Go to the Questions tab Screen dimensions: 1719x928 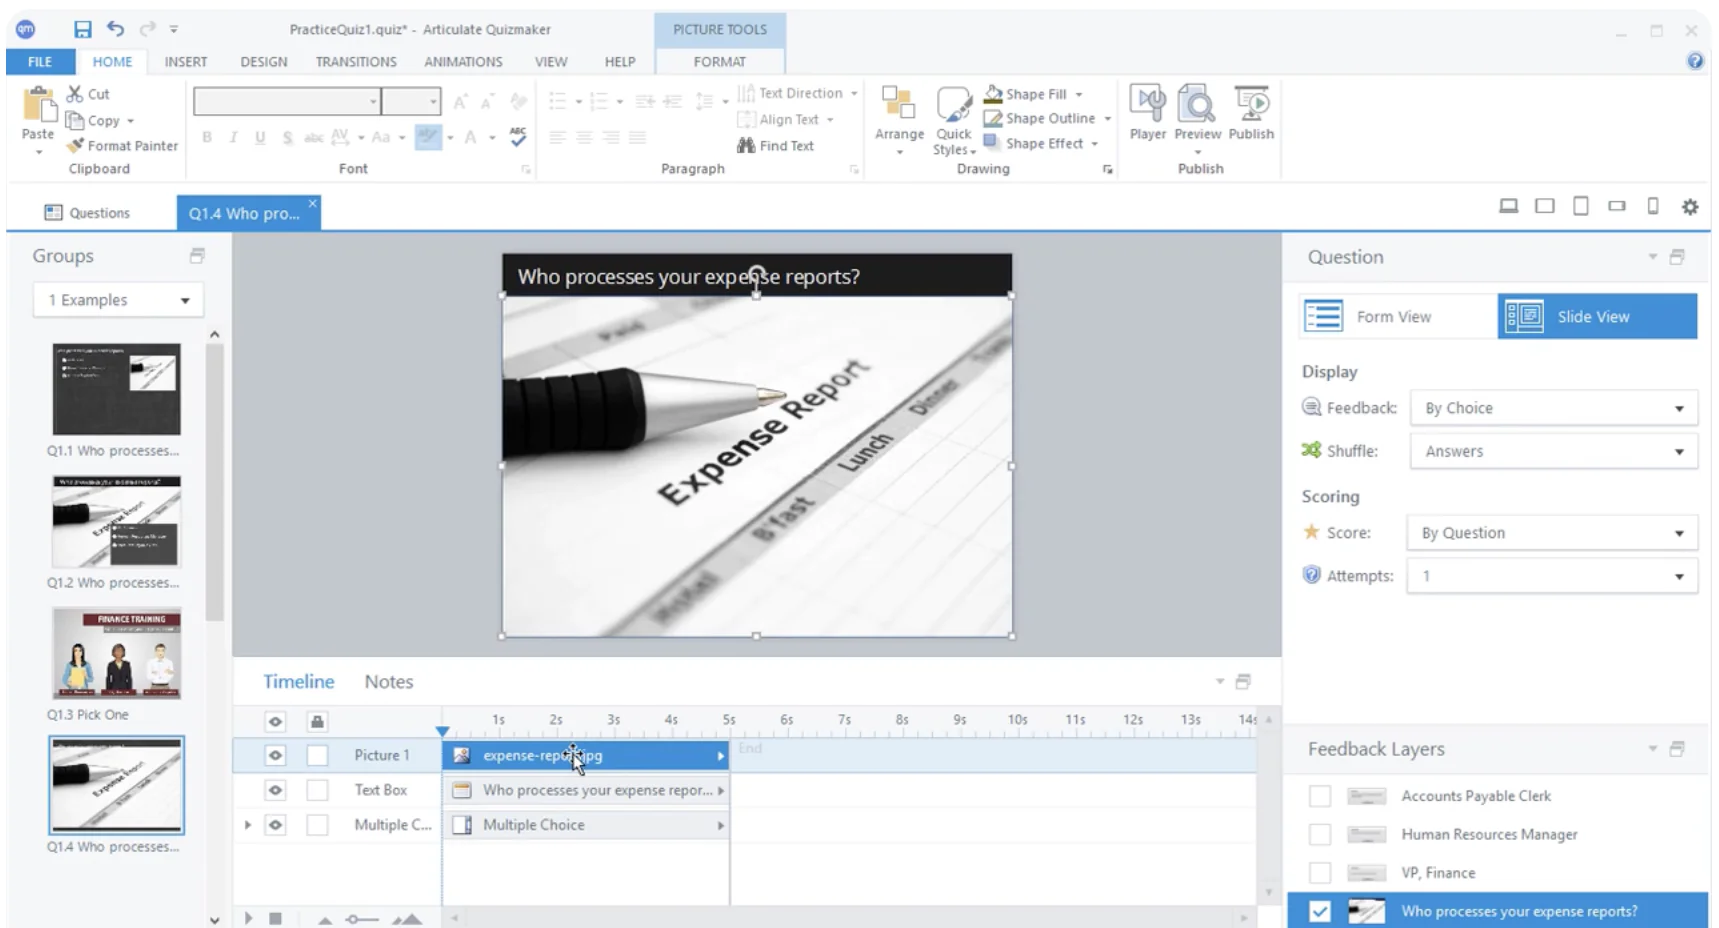pyautogui.click(x=88, y=213)
